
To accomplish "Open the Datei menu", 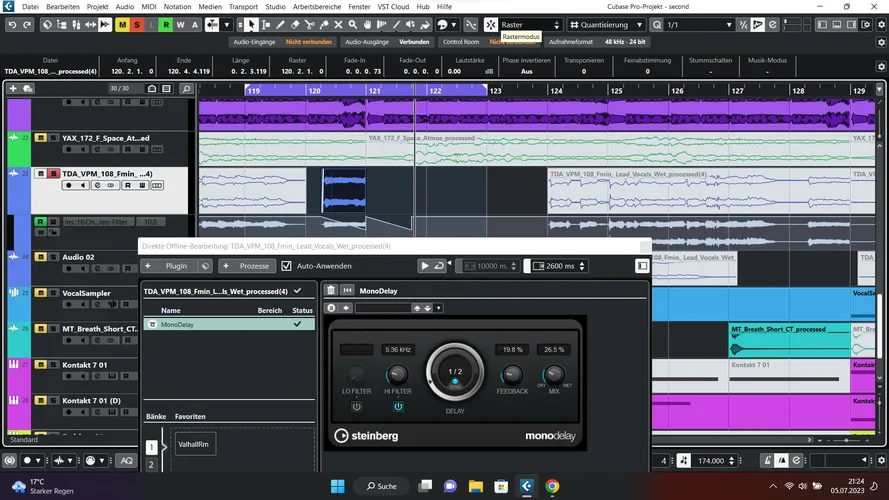I will (30, 7).
